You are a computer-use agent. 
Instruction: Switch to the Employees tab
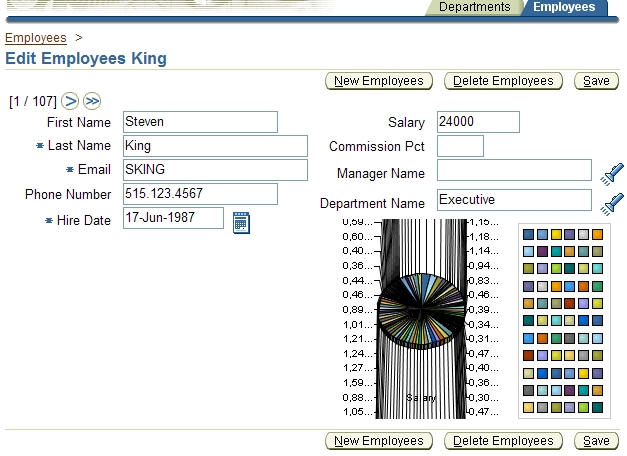[x=564, y=7]
